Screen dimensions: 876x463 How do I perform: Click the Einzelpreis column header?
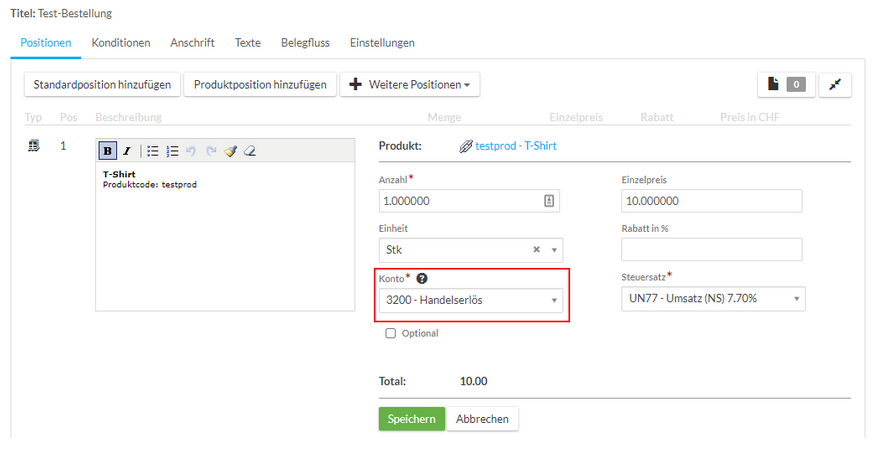point(576,117)
